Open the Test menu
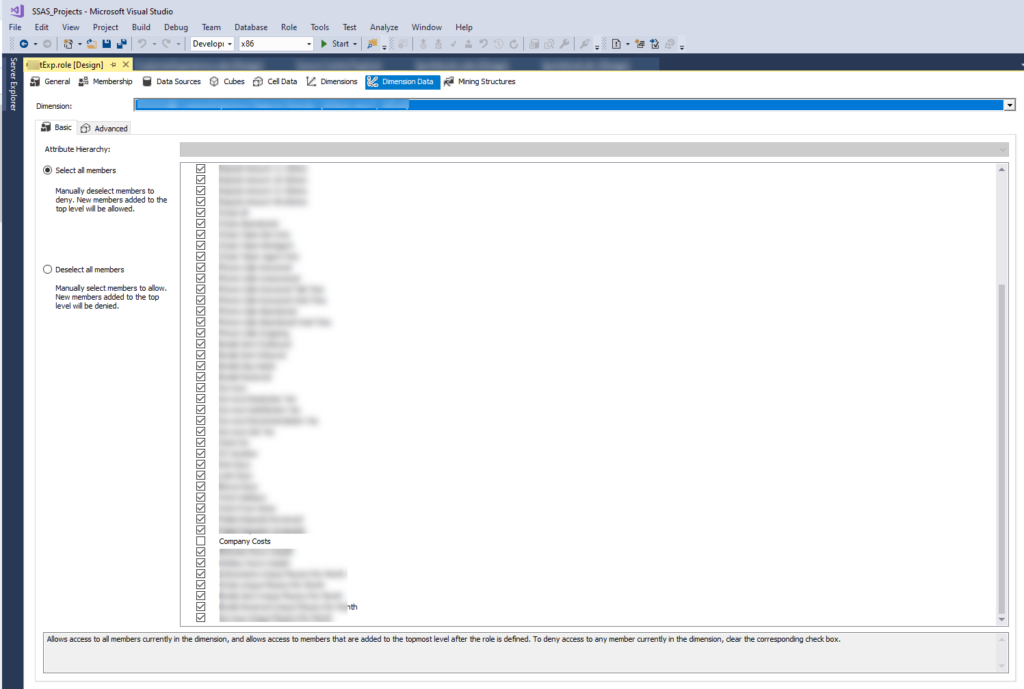The width and height of the screenshot is (1024, 689). [x=350, y=27]
